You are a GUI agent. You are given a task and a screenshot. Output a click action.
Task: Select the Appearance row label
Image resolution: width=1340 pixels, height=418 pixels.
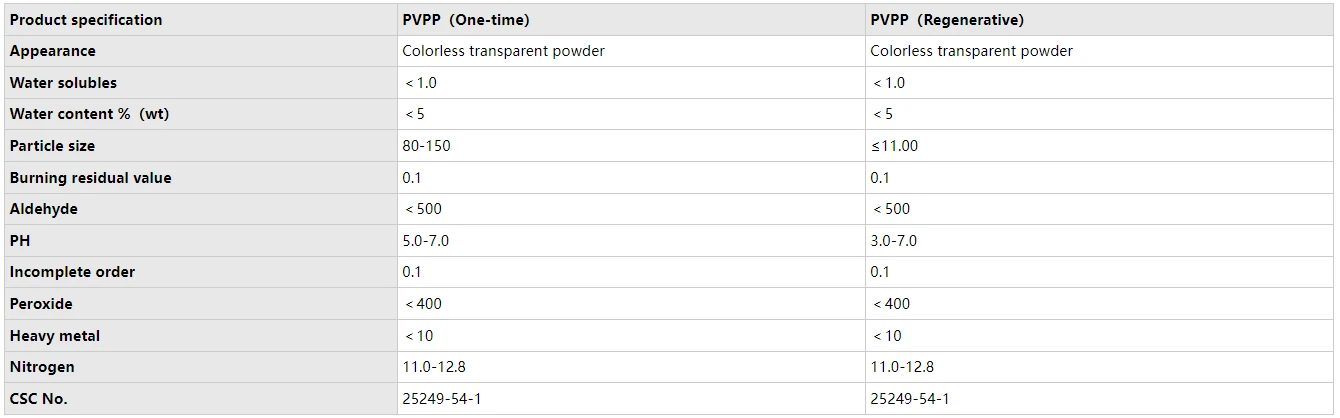pyautogui.click(x=53, y=51)
